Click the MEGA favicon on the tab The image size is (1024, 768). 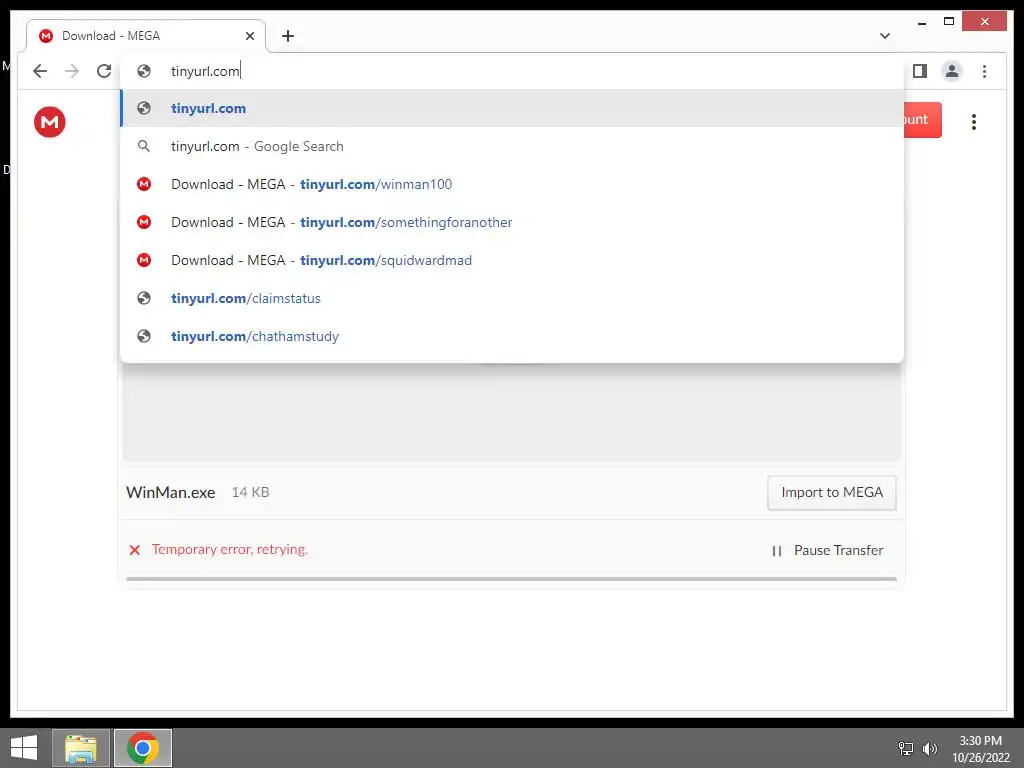click(x=46, y=36)
